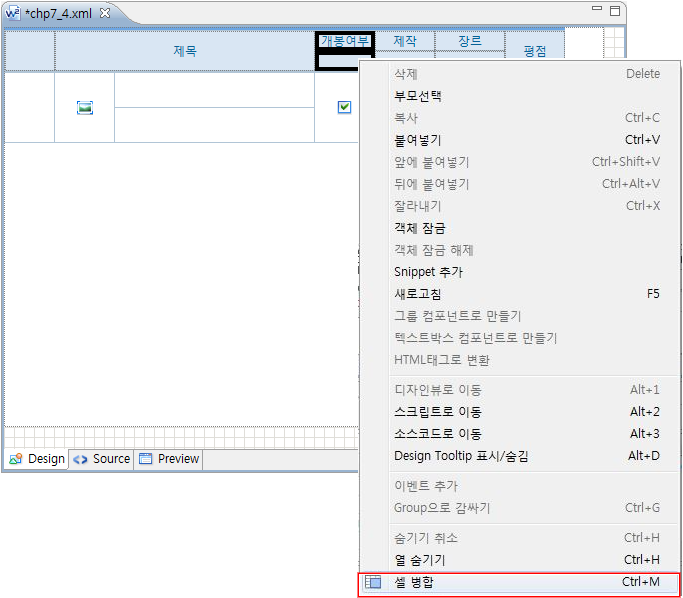Click the 제작 column header
683x598 pixels.
coord(405,41)
